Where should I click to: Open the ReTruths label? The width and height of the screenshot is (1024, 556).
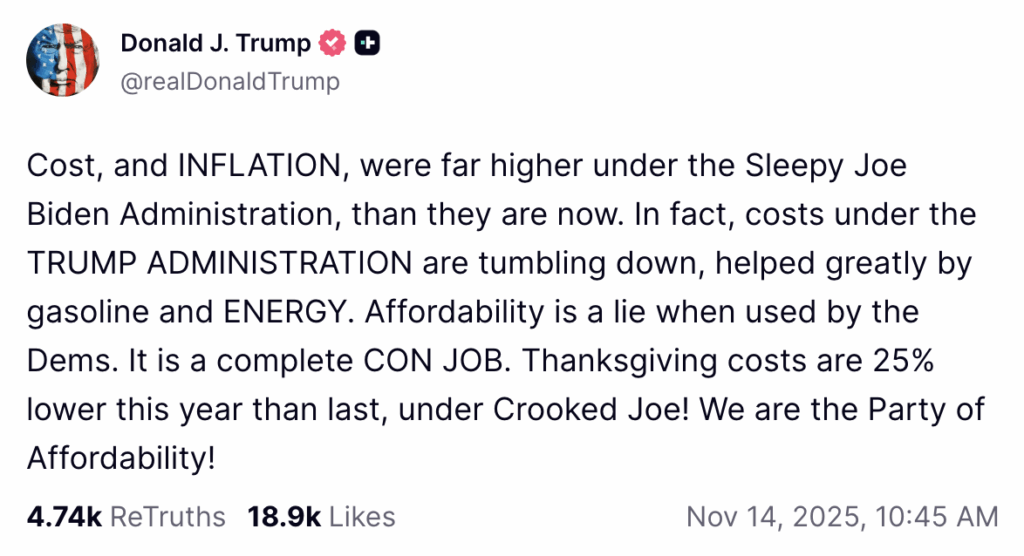pyautogui.click(x=167, y=517)
